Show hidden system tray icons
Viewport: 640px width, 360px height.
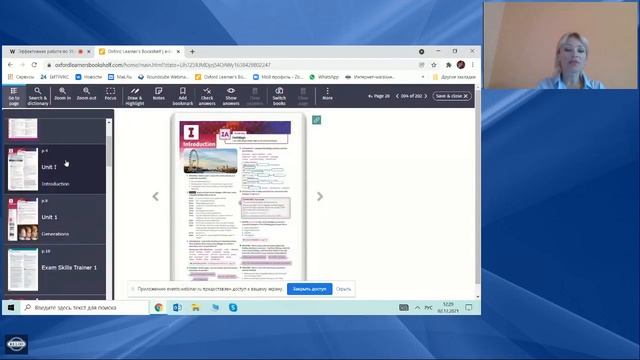(417, 308)
